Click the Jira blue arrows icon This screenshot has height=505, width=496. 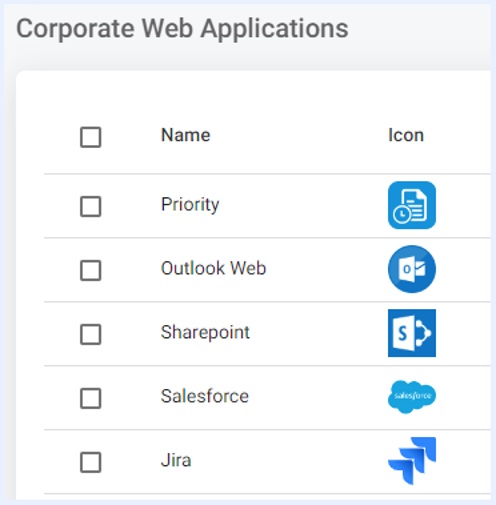pos(412,461)
